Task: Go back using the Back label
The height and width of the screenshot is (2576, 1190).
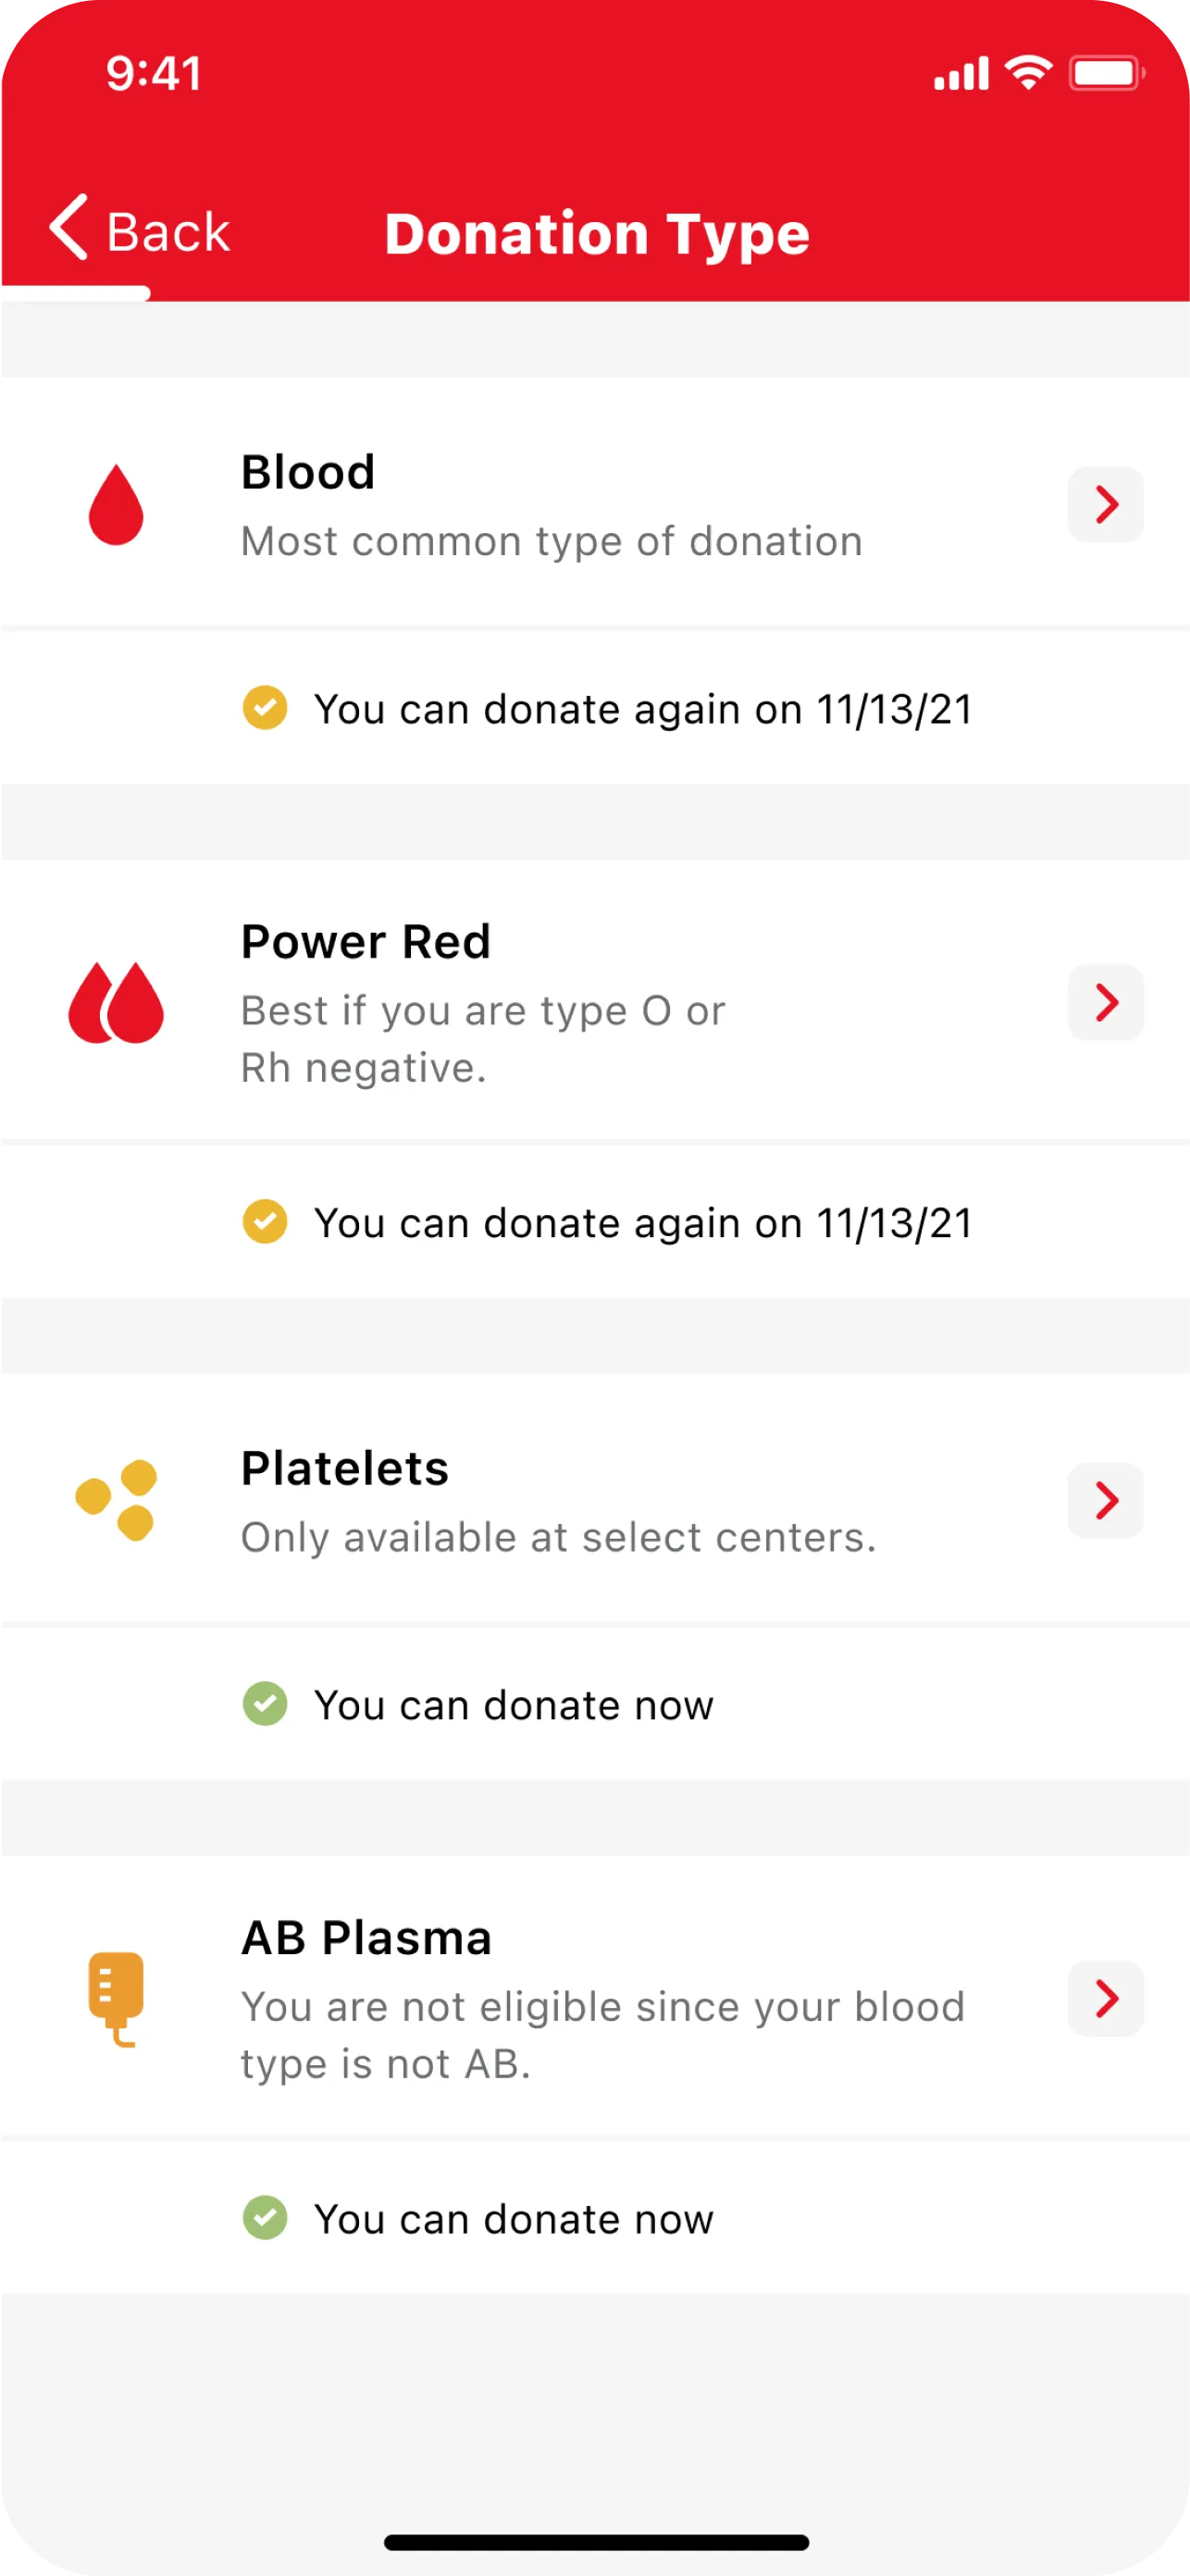Action: (168, 232)
